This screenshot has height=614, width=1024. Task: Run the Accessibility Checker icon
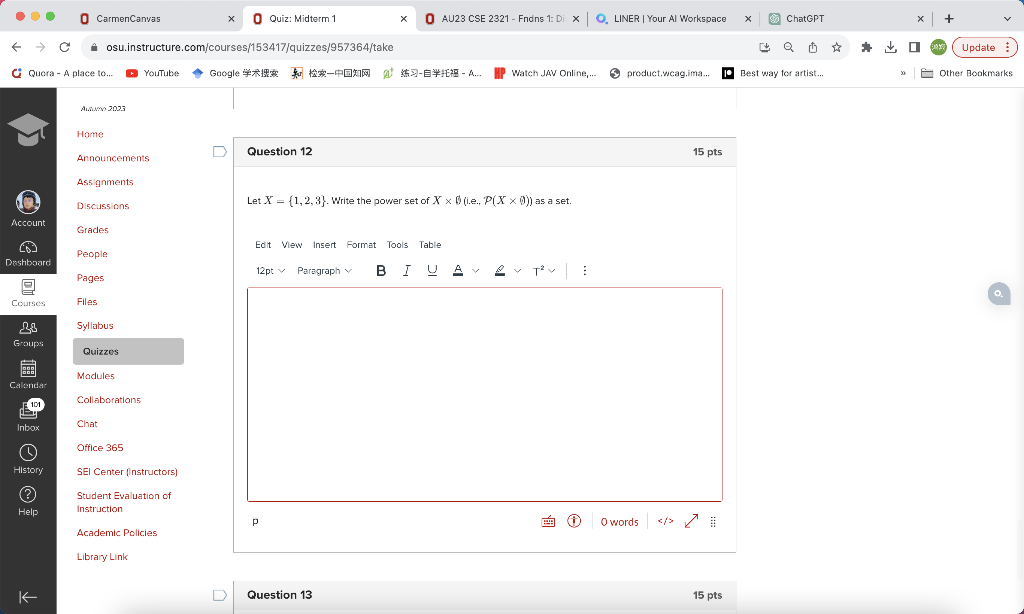[573, 521]
